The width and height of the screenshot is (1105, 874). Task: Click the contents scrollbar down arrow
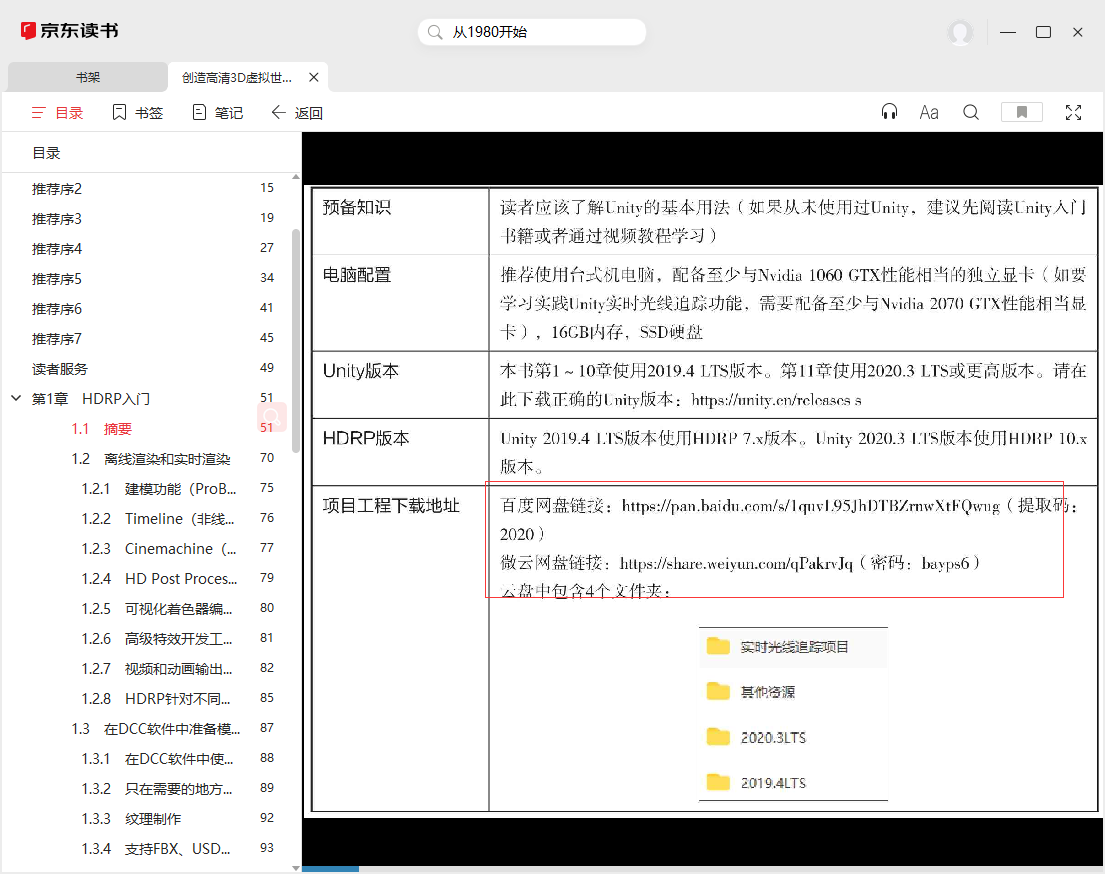coord(296,868)
